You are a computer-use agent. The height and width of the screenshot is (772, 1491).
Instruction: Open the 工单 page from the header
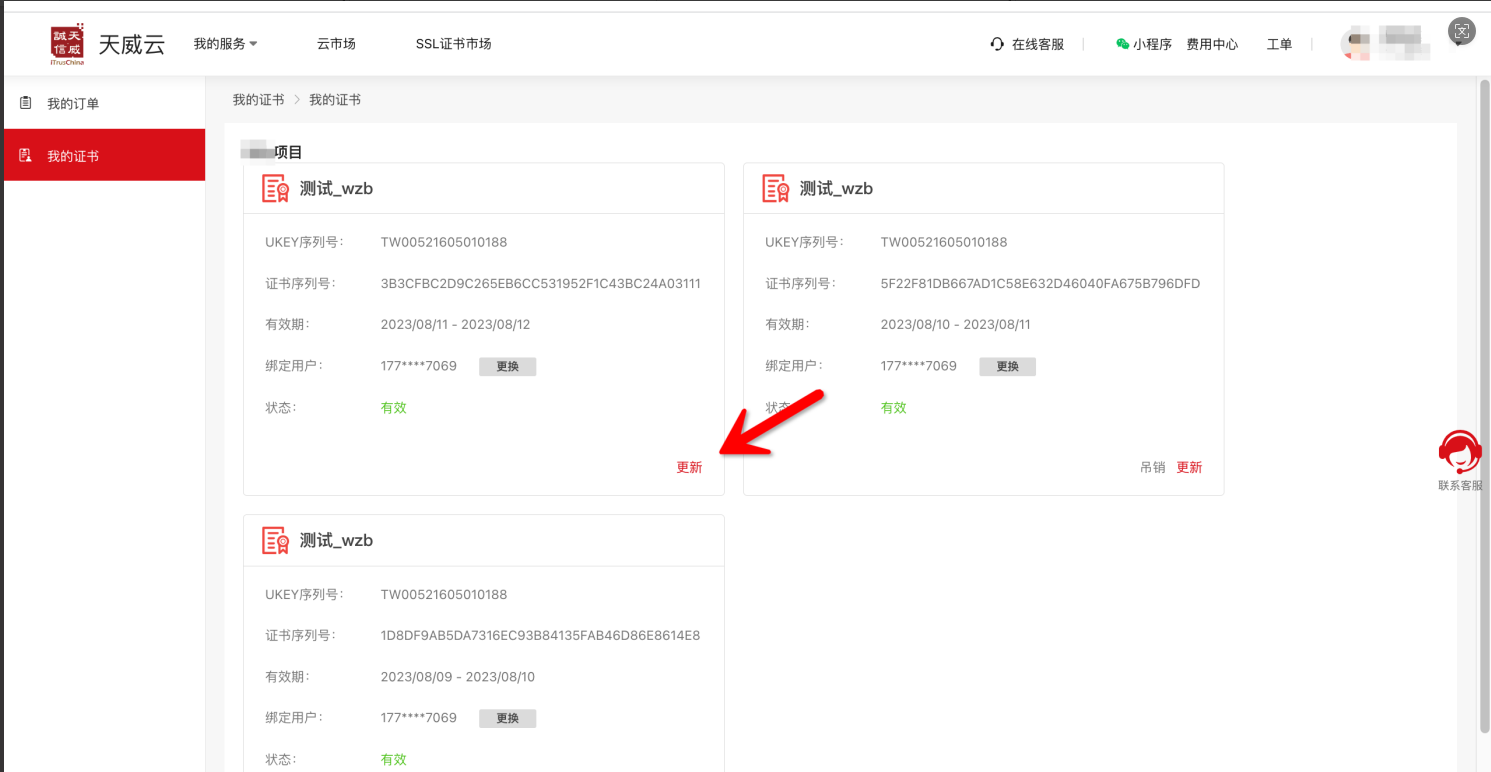[1279, 44]
